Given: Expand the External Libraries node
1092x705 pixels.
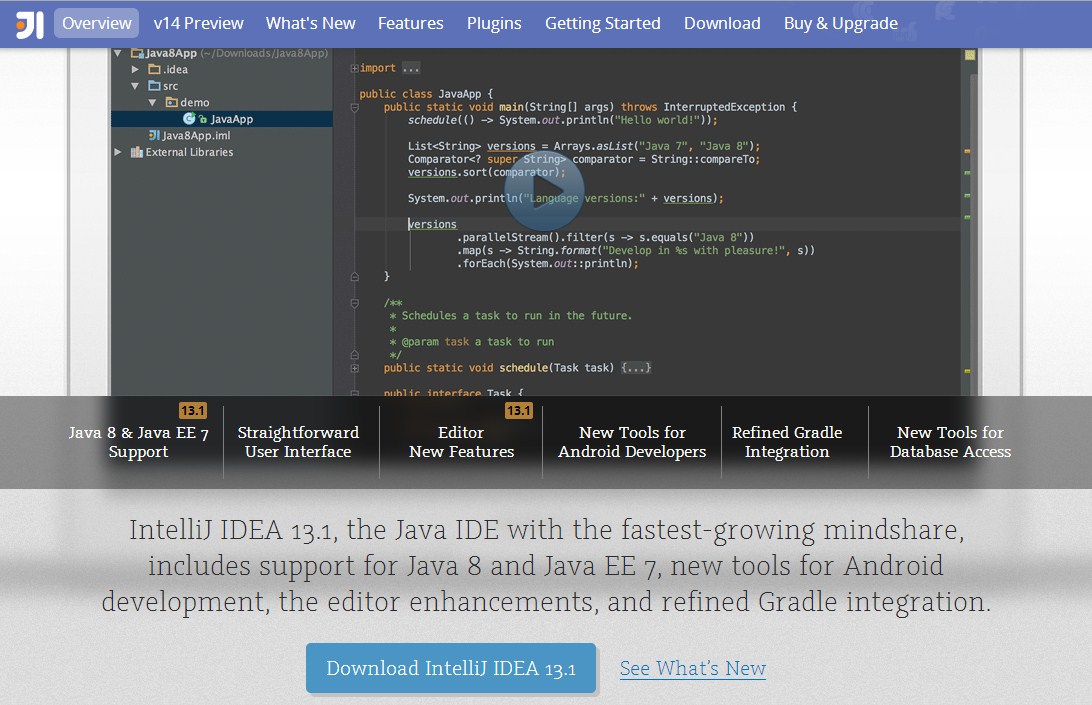Looking at the screenshot, I should 117,151.
